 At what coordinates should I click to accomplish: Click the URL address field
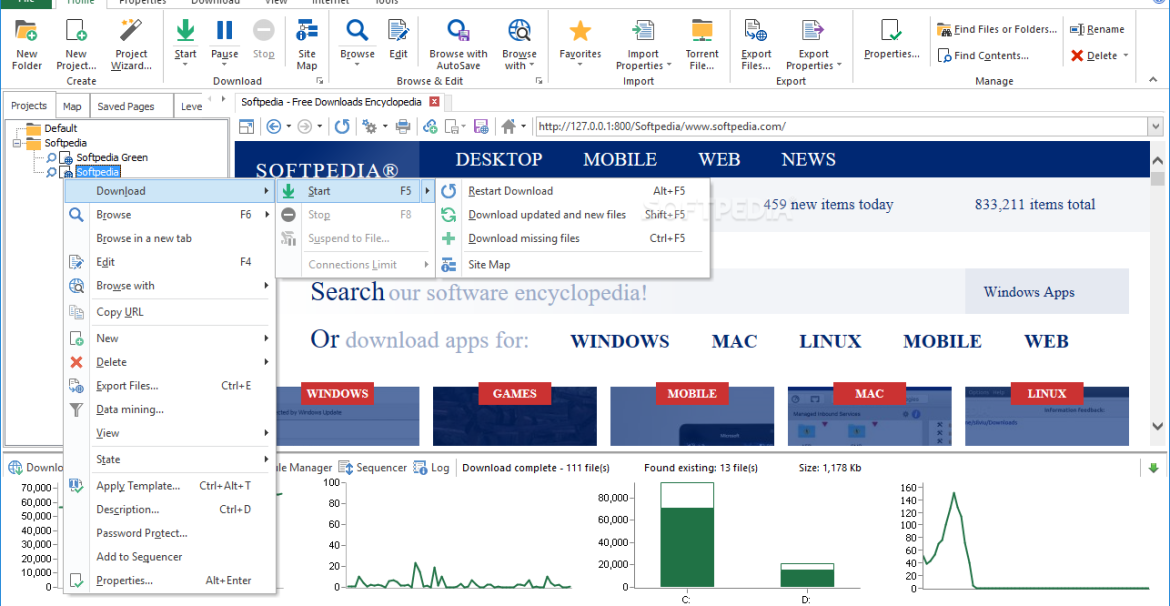coord(842,127)
